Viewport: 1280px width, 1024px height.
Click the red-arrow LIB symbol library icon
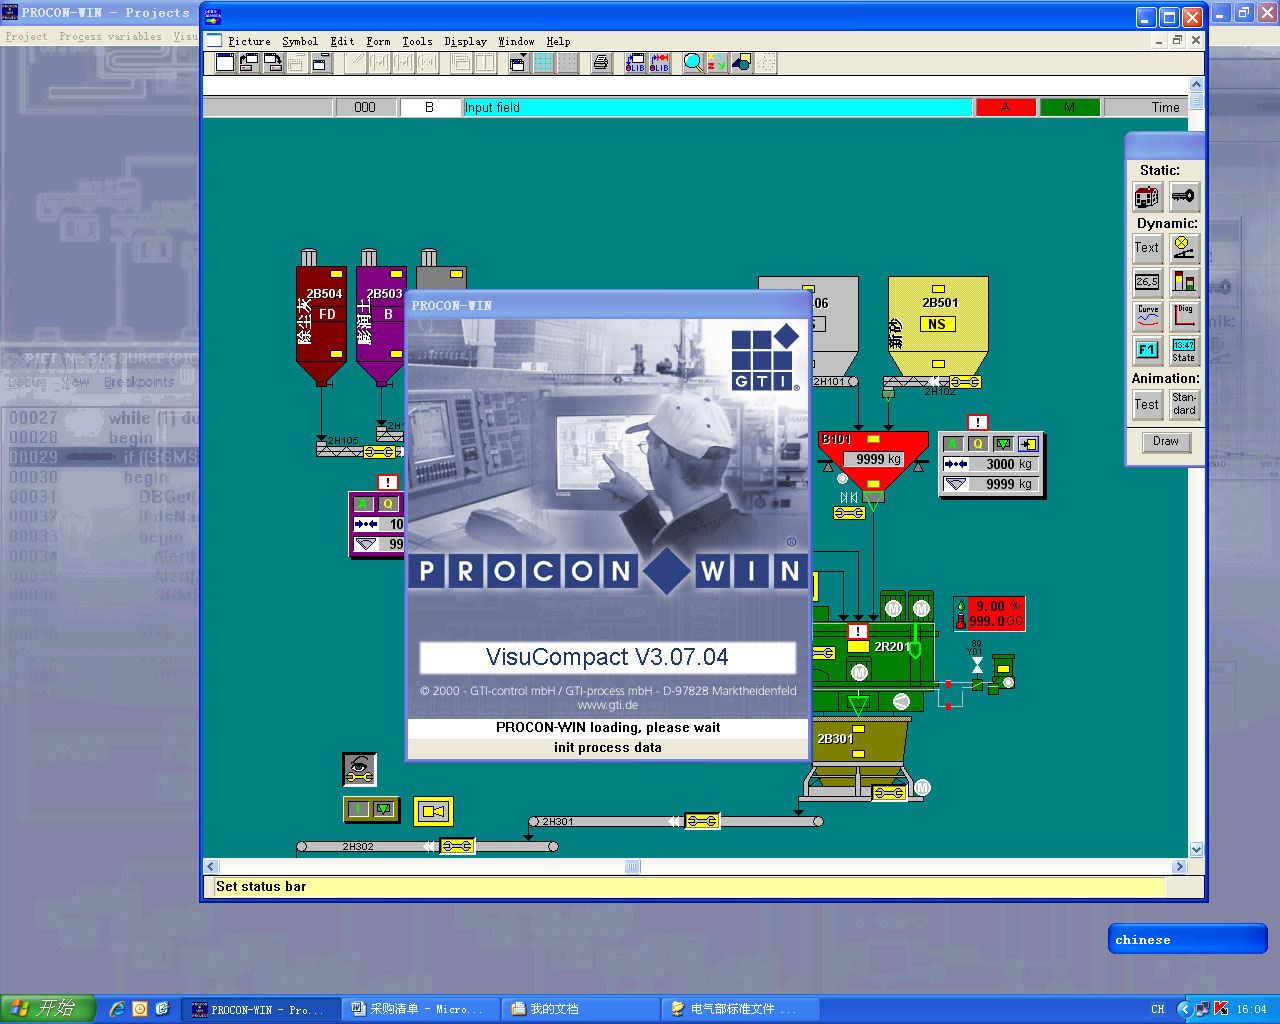pyautogui.click(x=659, y=63)
